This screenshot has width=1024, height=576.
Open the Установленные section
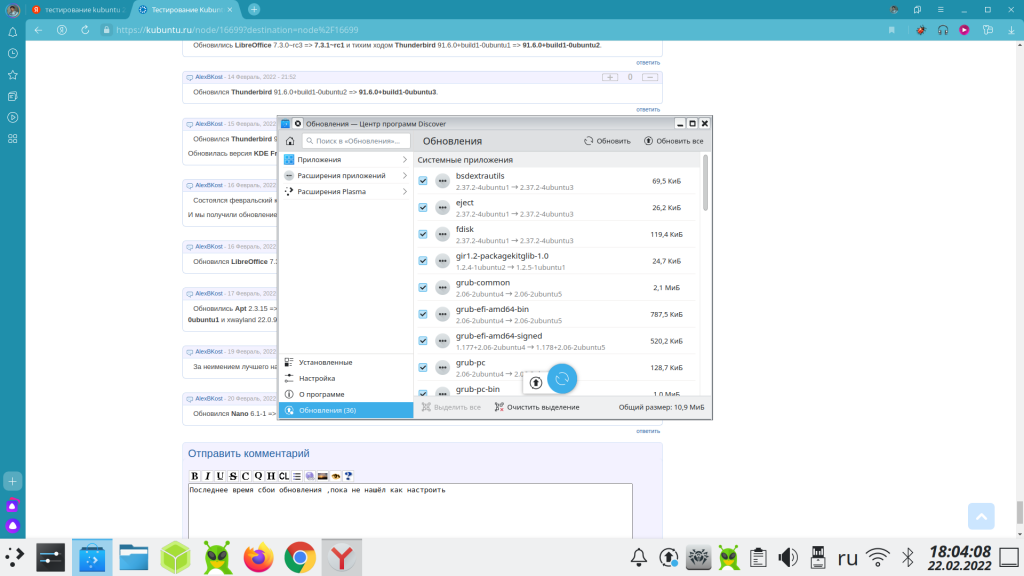pyautogui.click(x=346, y=362)
